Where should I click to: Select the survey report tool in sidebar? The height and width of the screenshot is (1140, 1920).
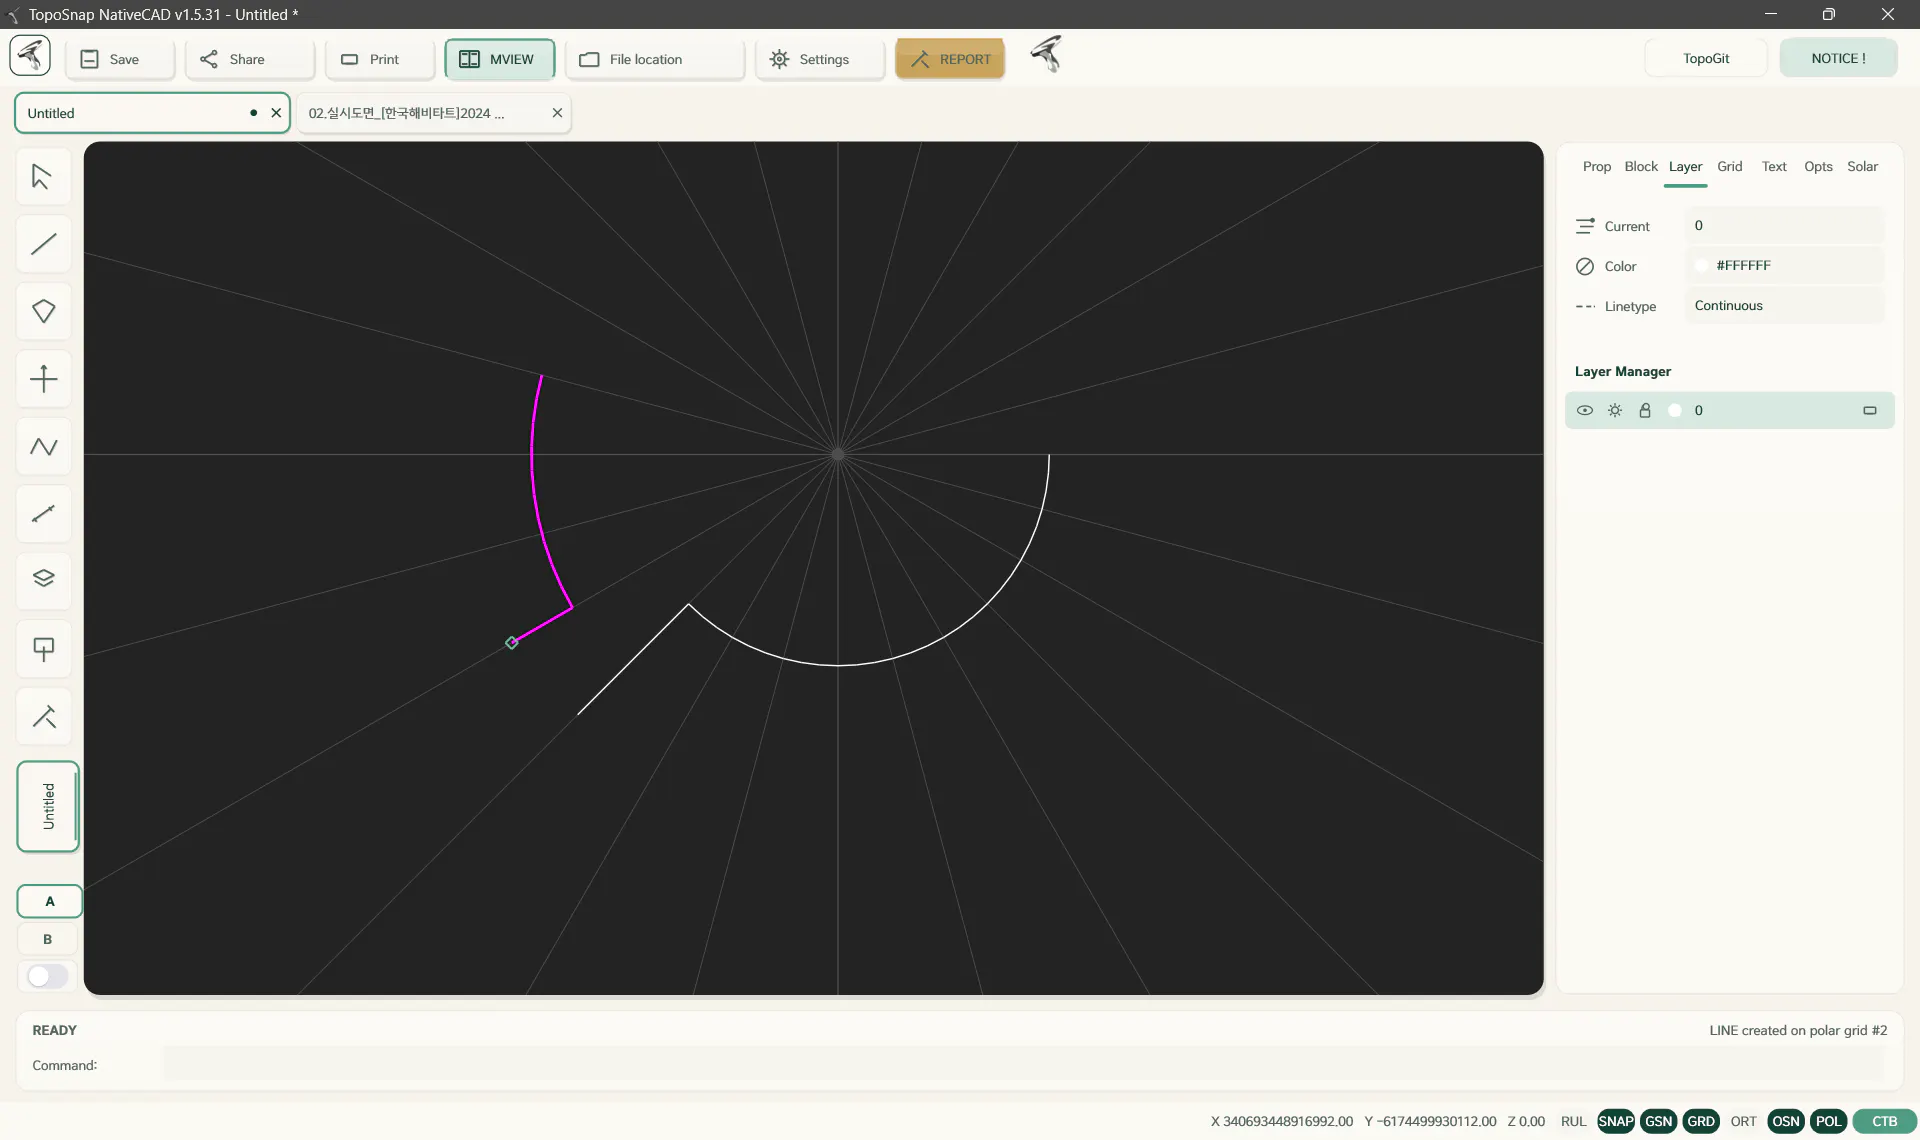43,716
